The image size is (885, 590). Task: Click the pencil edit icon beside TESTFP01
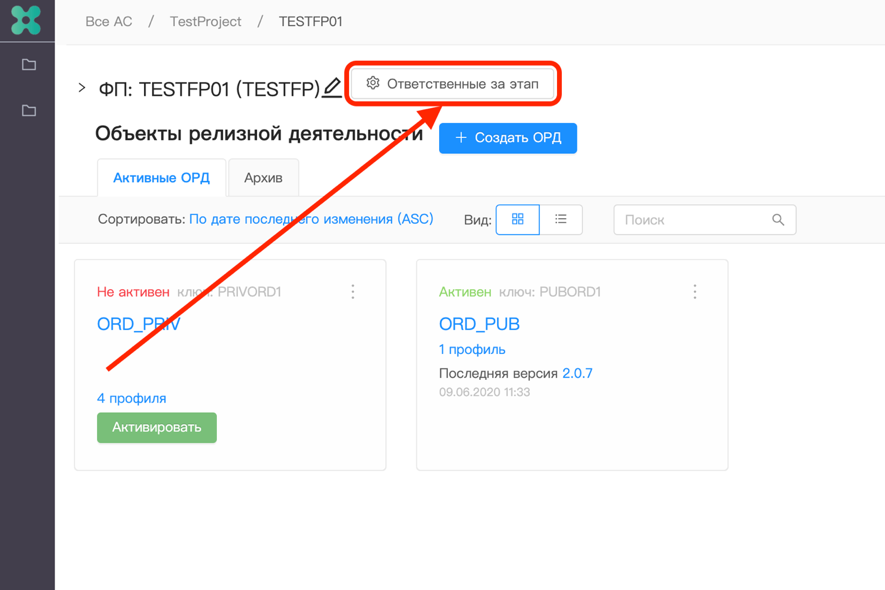click(x=332, y=89)
